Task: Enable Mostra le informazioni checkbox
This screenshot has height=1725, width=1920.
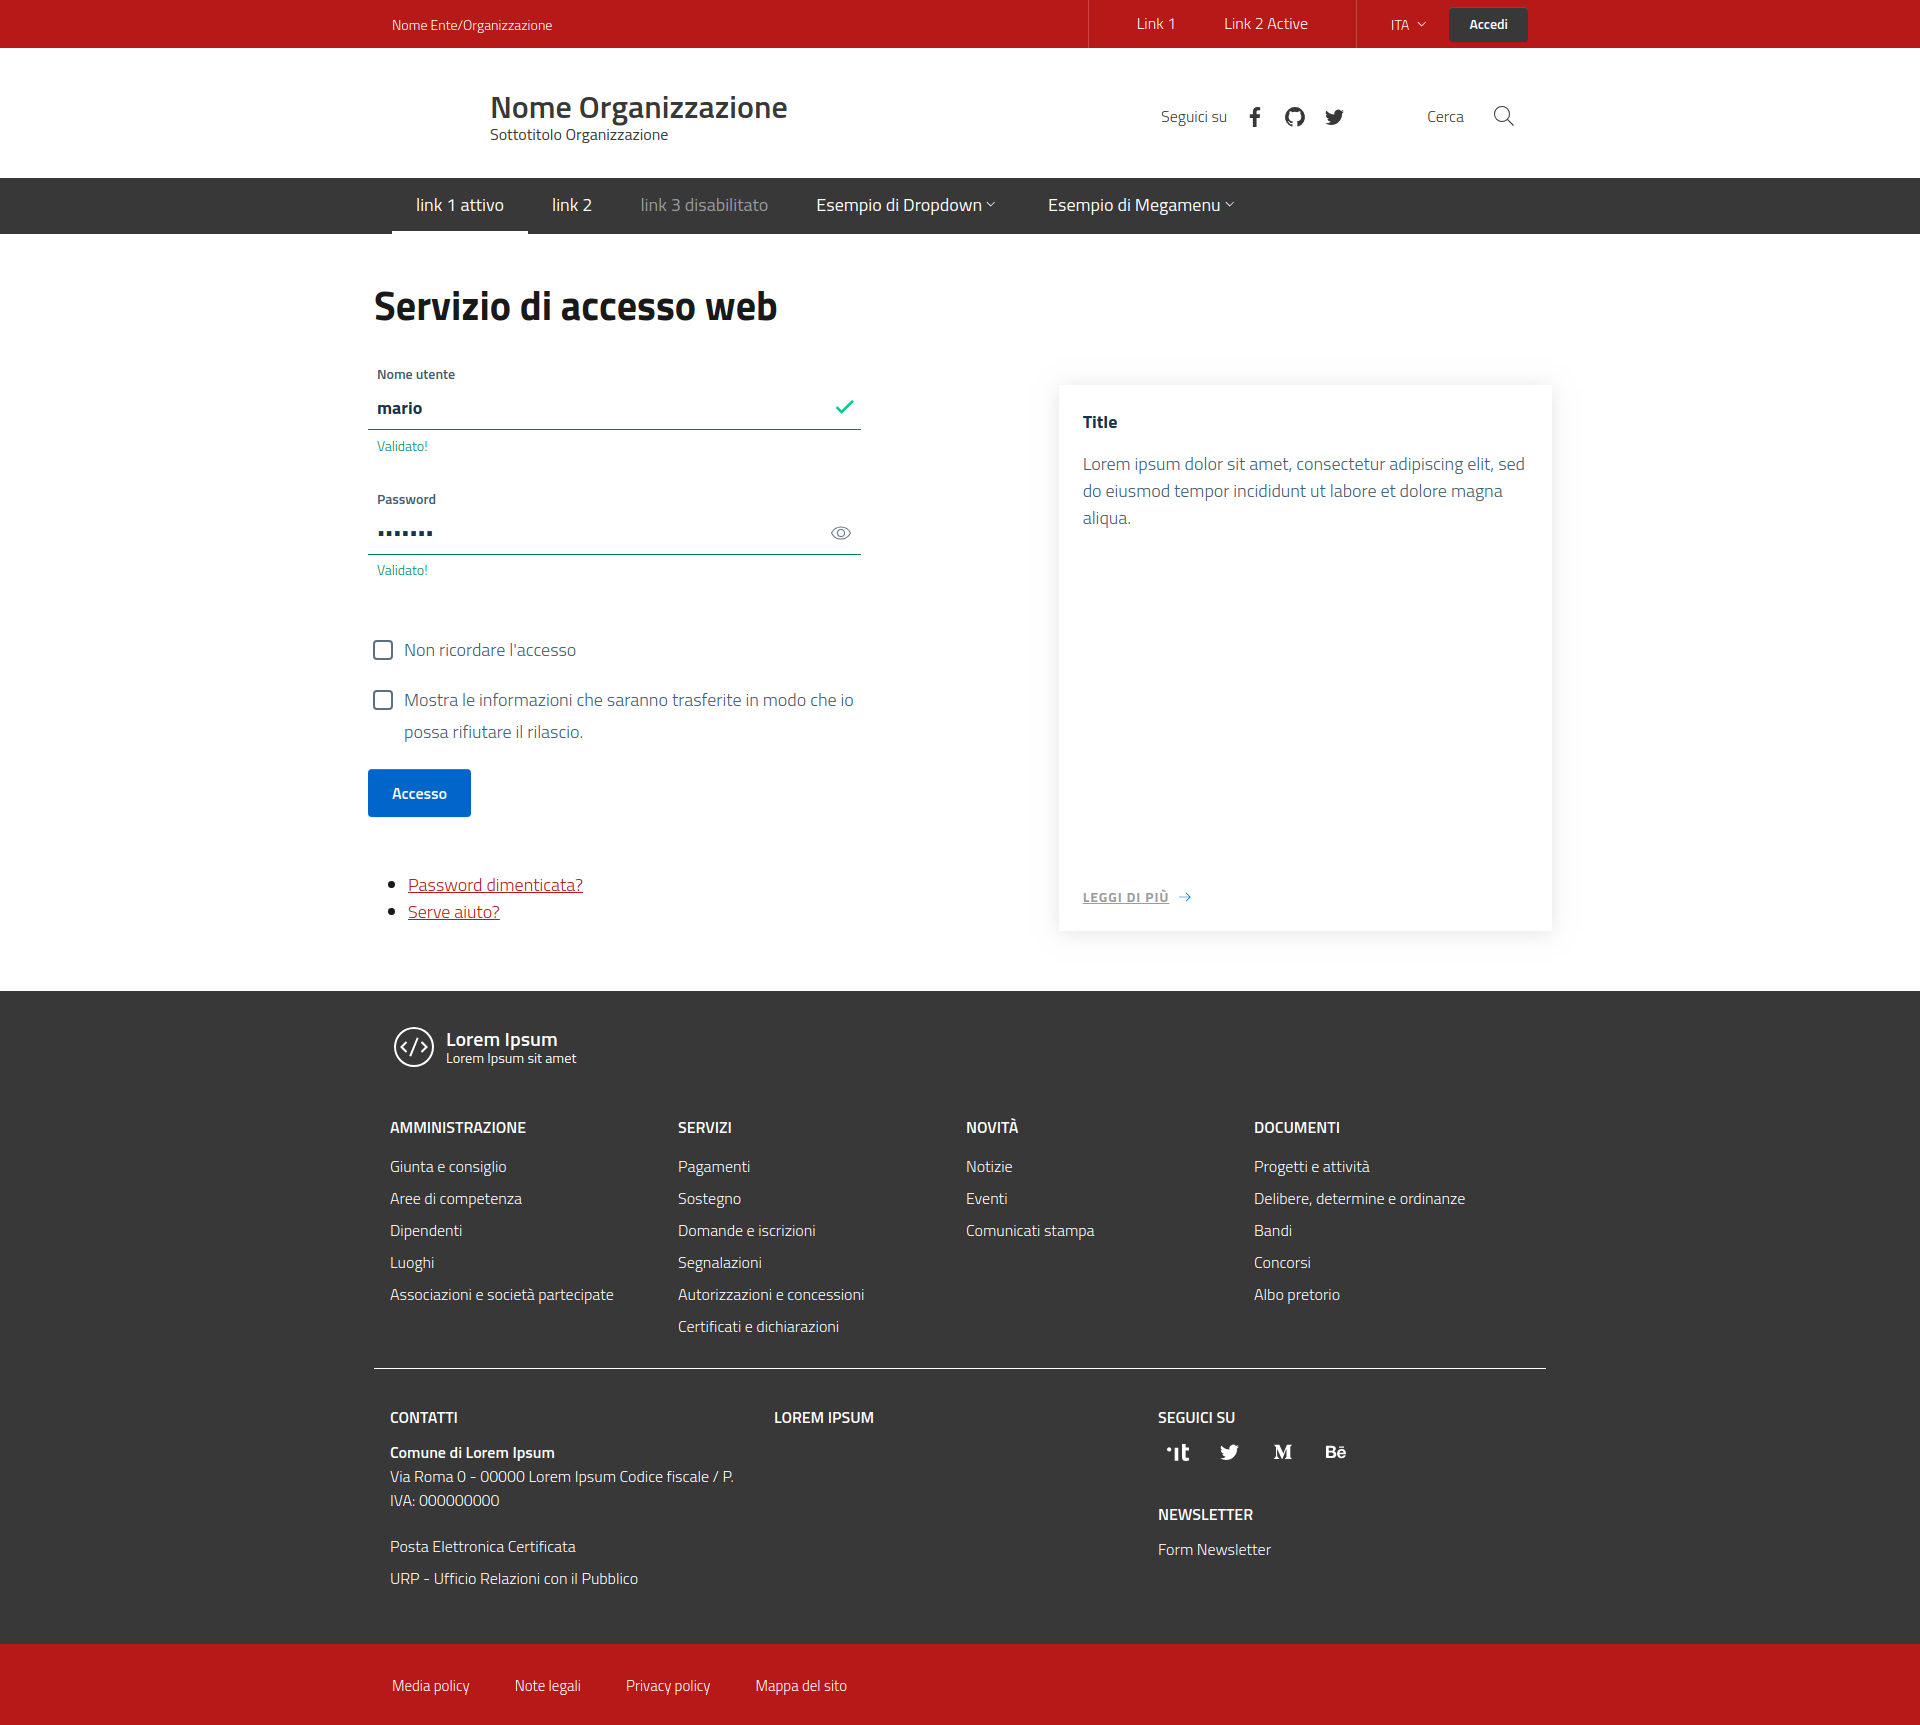Action: pos(383,700)
